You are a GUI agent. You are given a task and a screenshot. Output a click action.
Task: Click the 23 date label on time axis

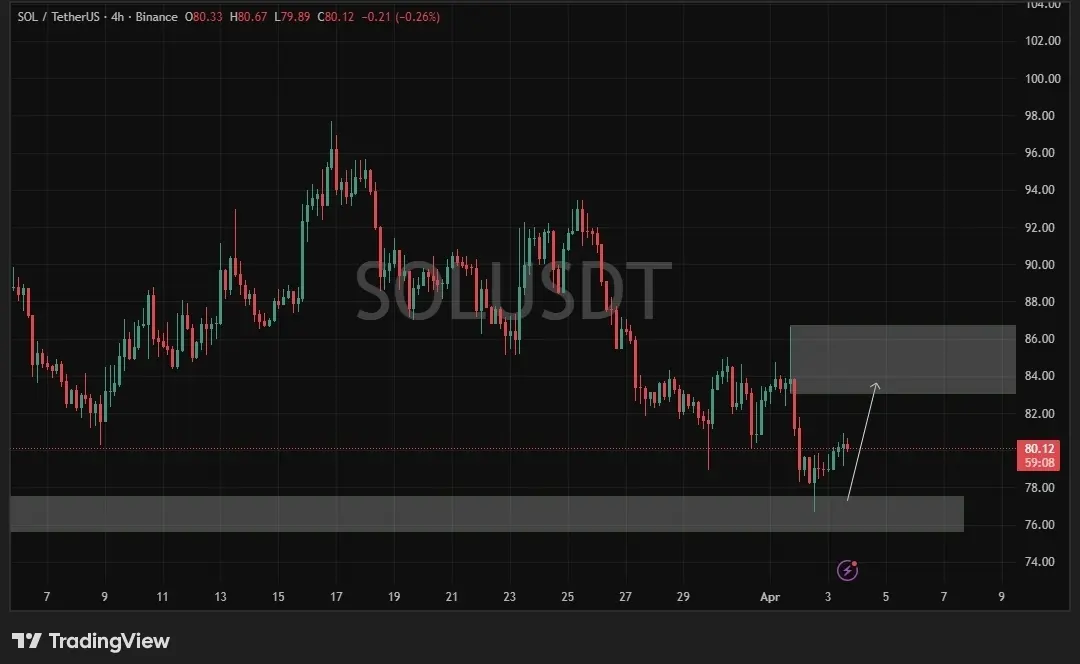[510, 596]
